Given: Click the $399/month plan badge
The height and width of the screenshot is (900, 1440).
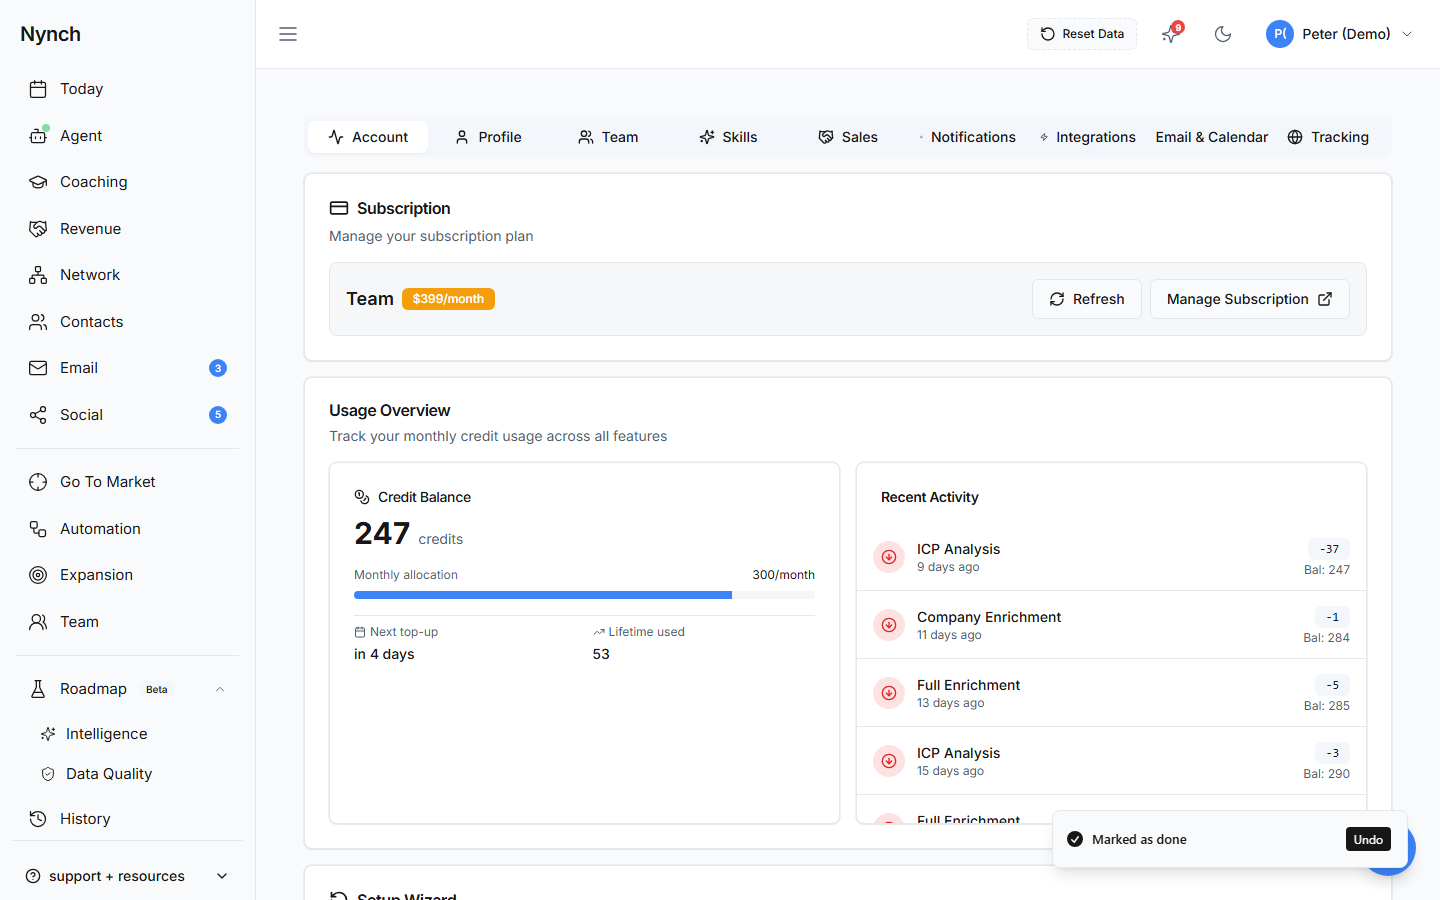Looking at the screenshot, I should pos(448,299).
